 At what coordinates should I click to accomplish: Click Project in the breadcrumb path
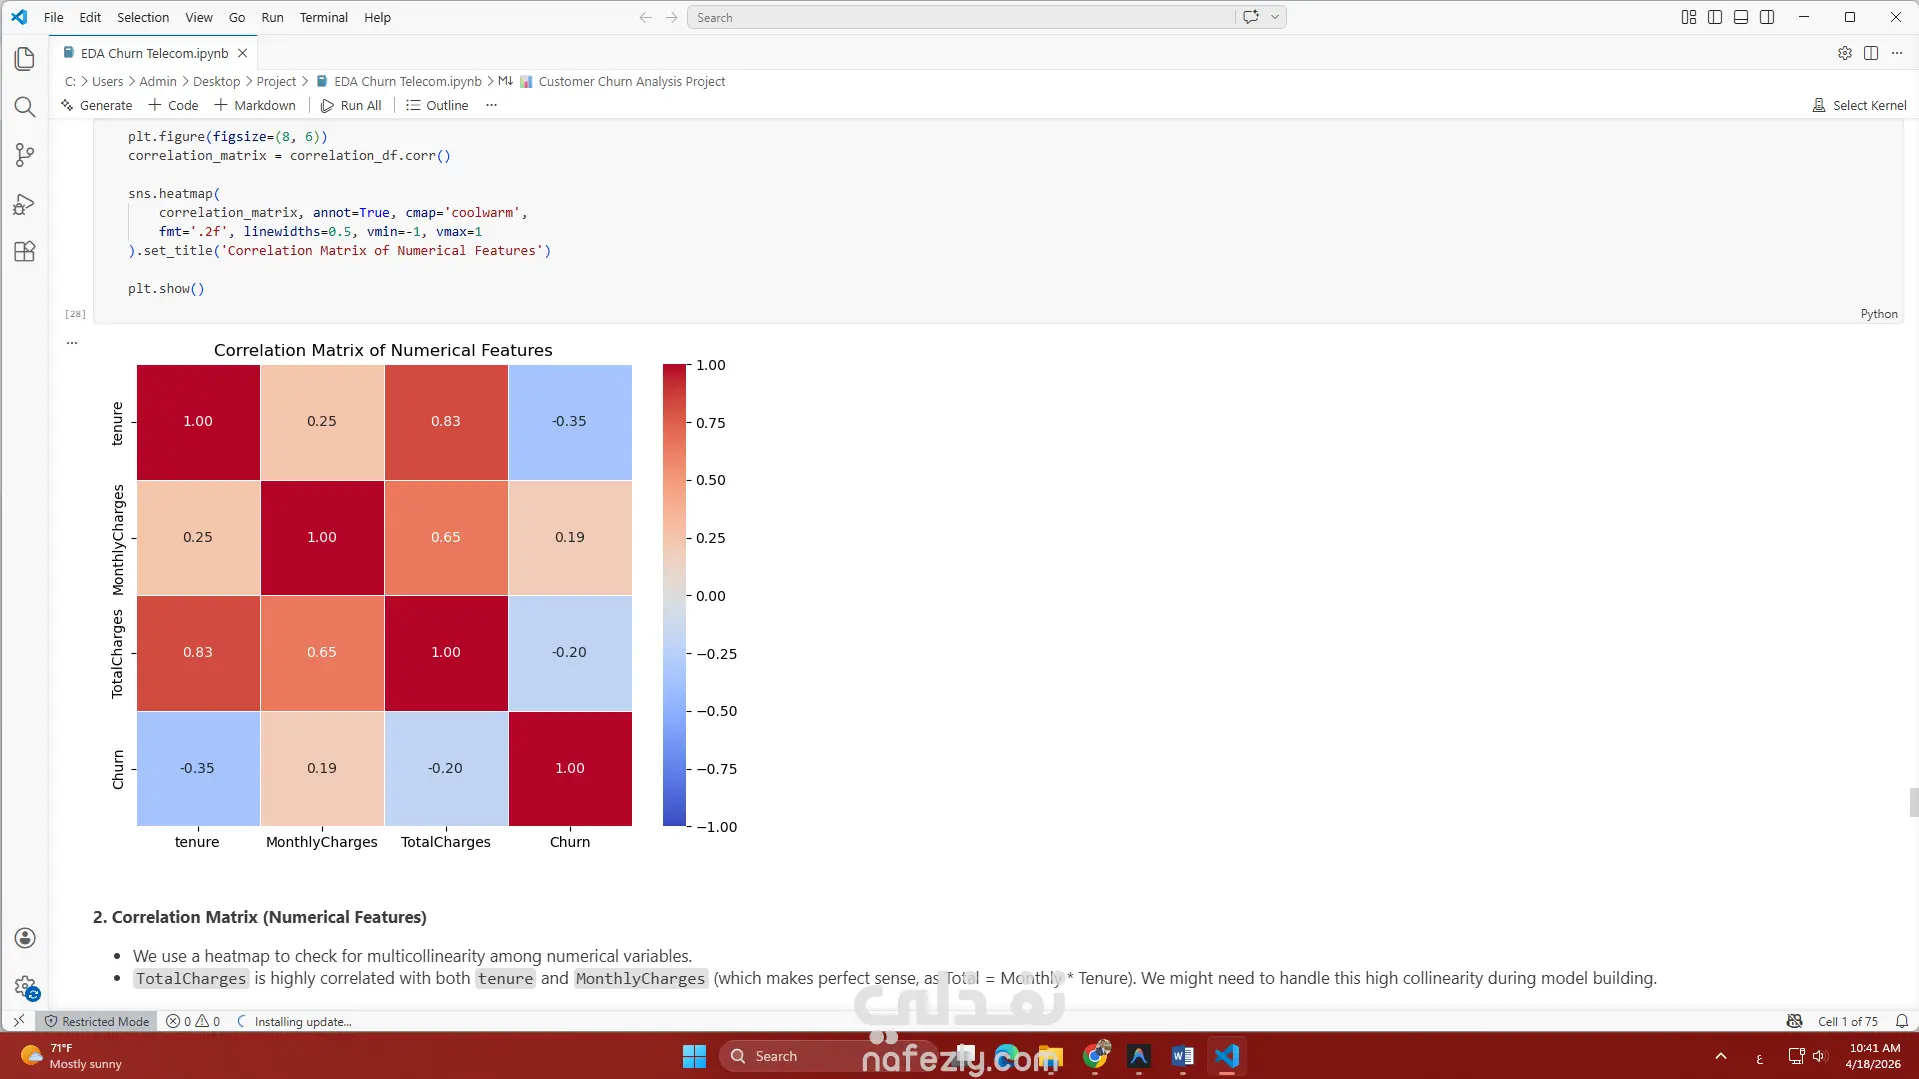[x=276, y=82]
